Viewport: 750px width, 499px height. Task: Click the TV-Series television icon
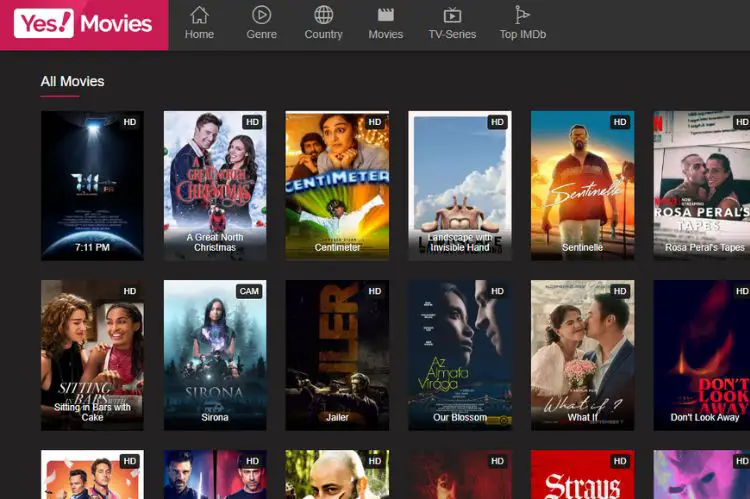[452, 15]
